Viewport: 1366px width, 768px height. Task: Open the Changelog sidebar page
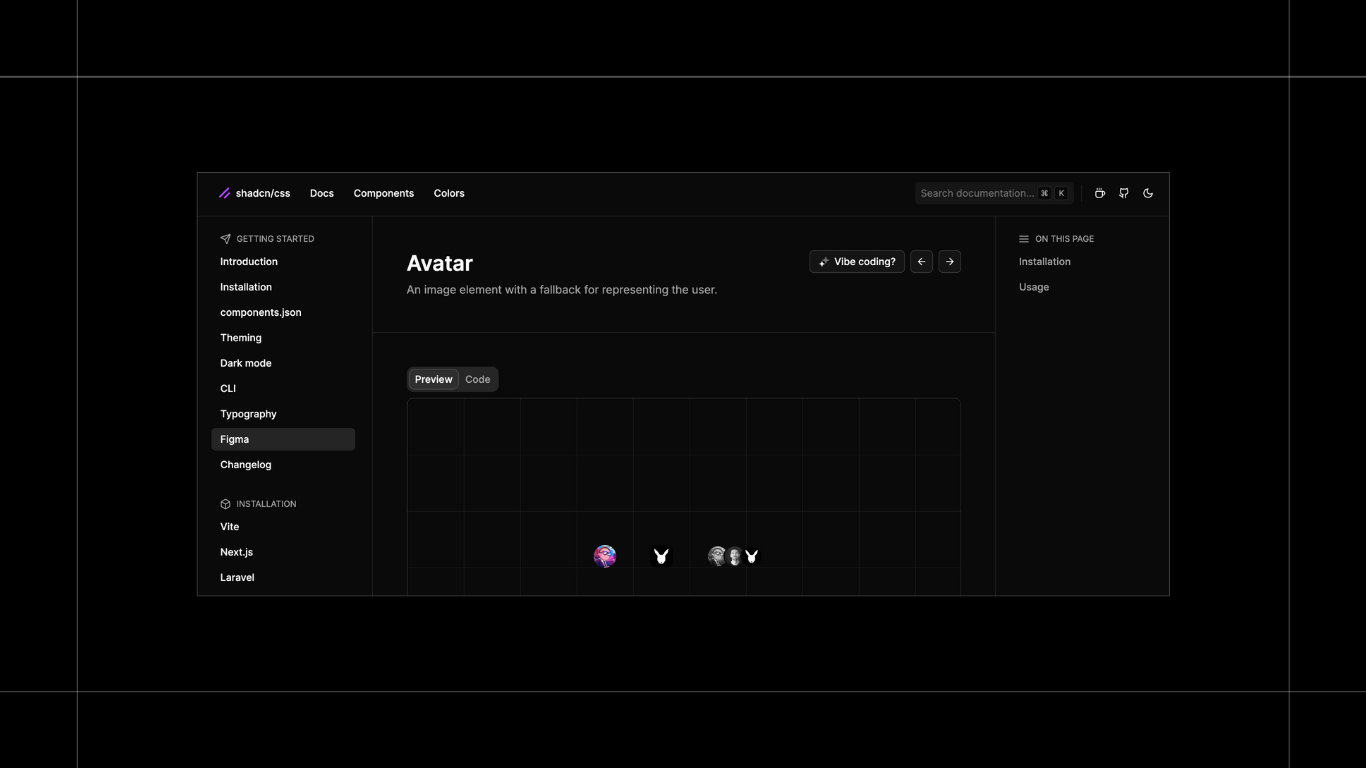246,465
